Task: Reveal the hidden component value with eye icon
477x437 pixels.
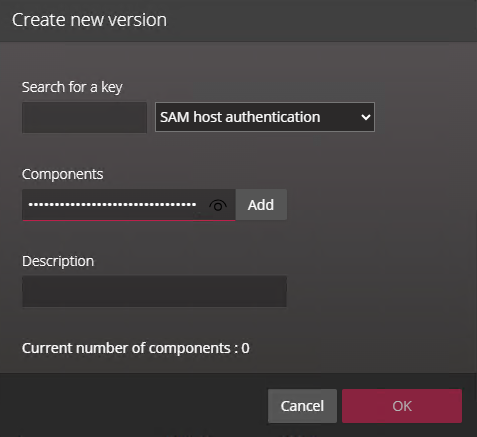Action: click(x=218, y=206)
